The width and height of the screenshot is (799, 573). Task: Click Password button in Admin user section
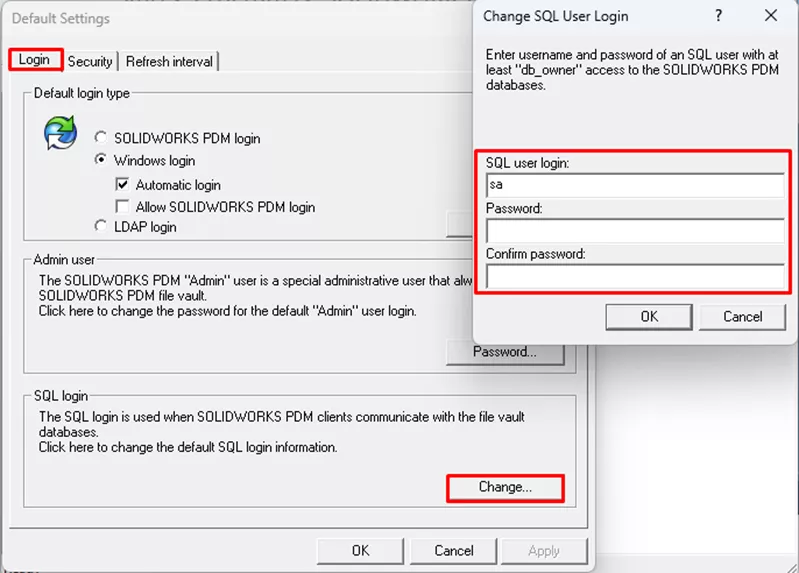coord(505,352)
